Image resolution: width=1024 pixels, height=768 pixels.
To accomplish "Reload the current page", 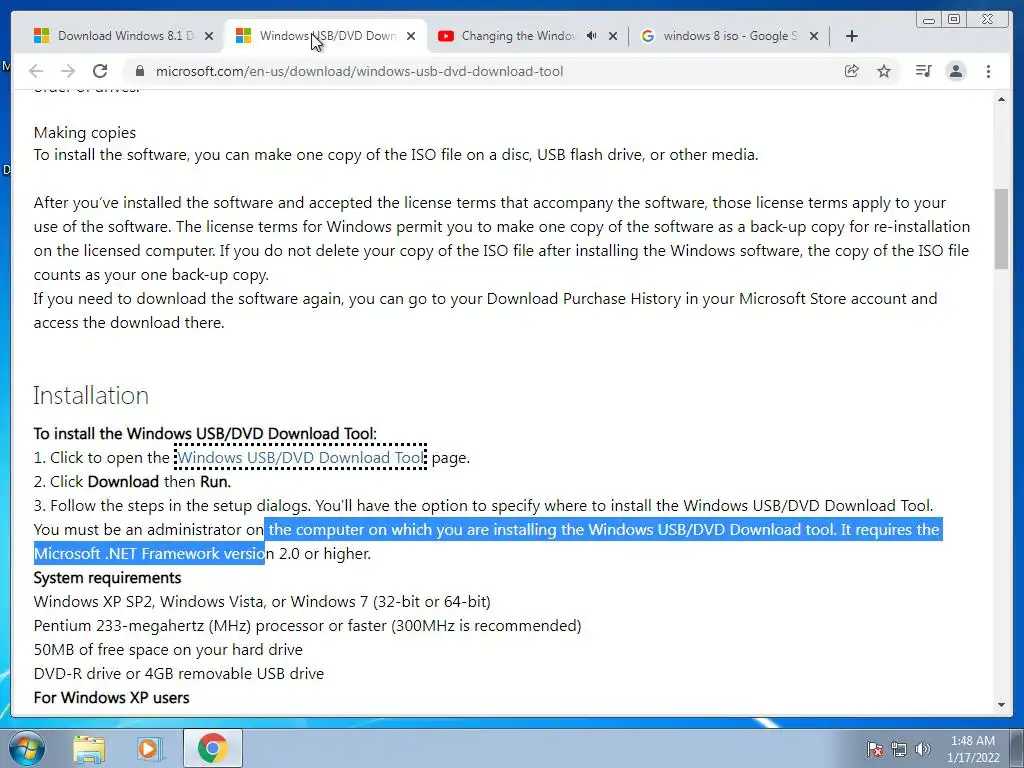I will (x=100, y=71).
